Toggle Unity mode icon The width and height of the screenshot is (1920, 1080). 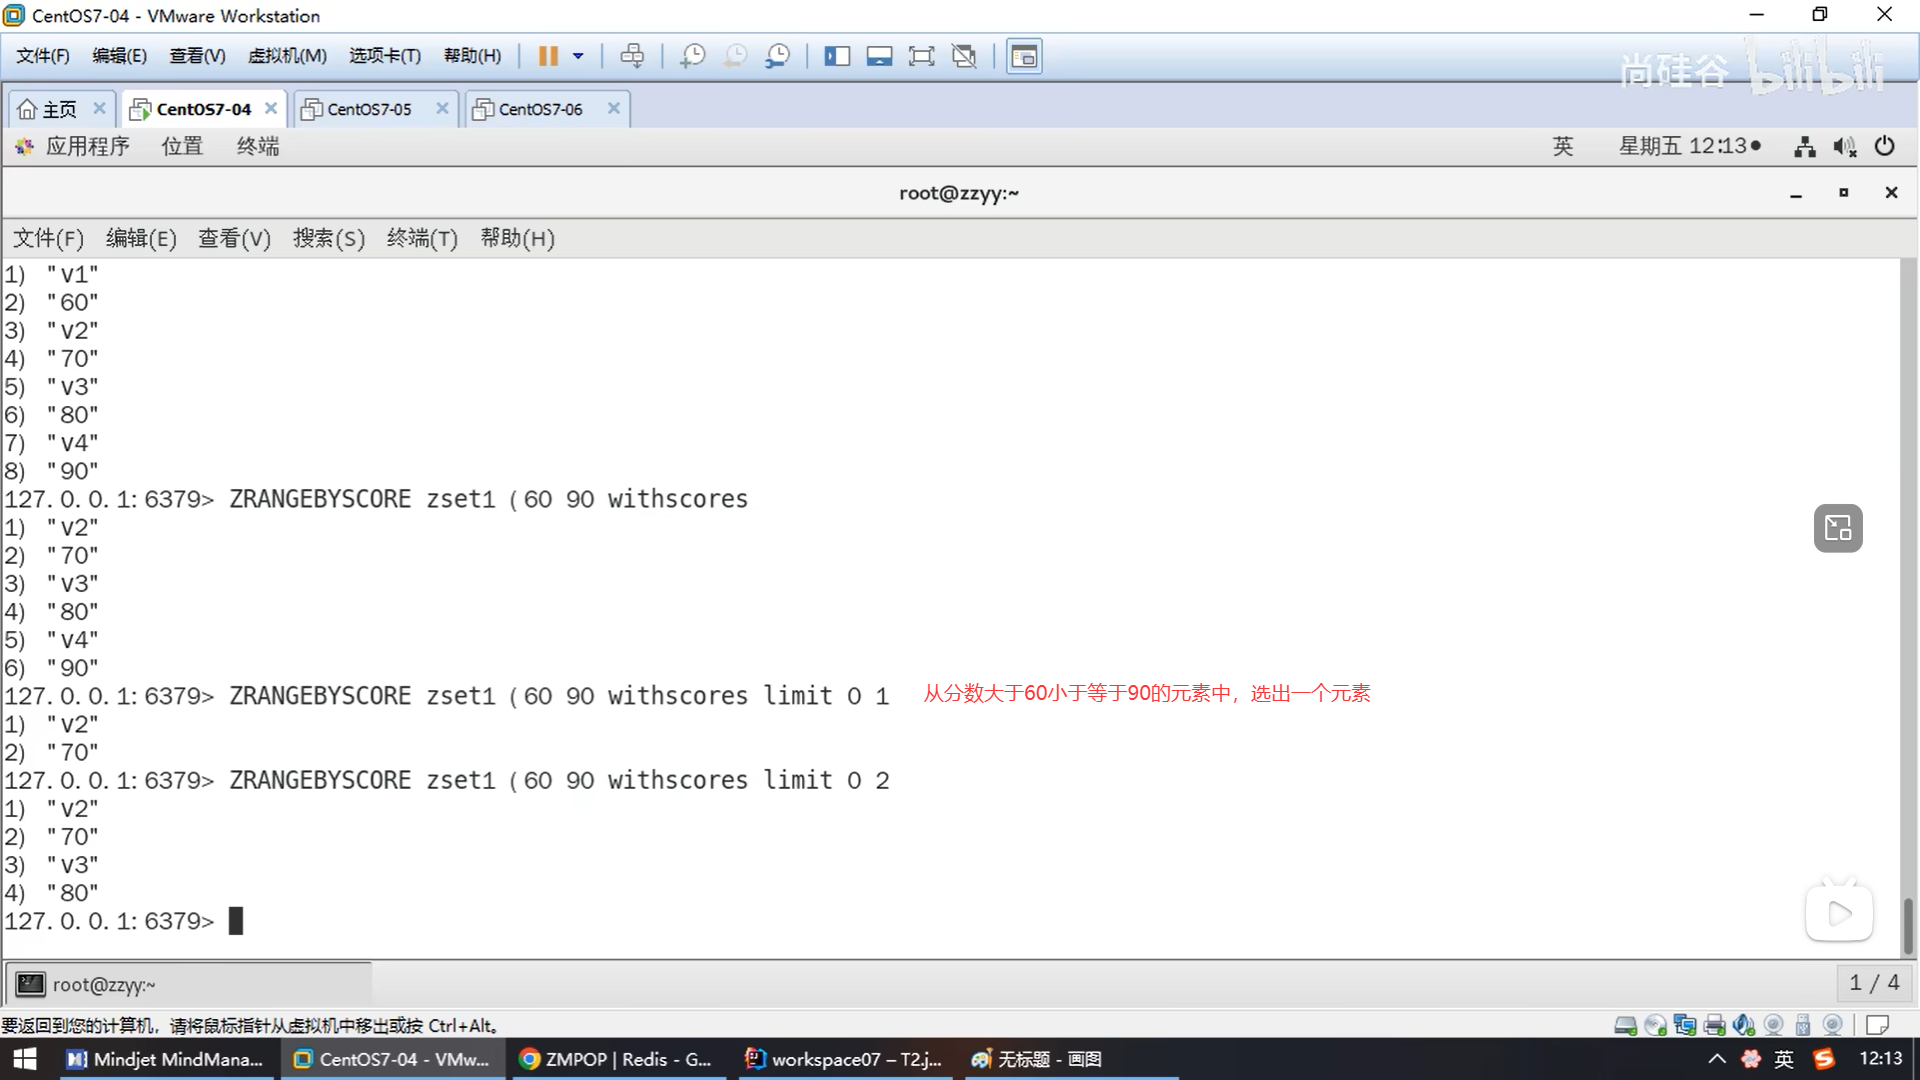(964, 56)
